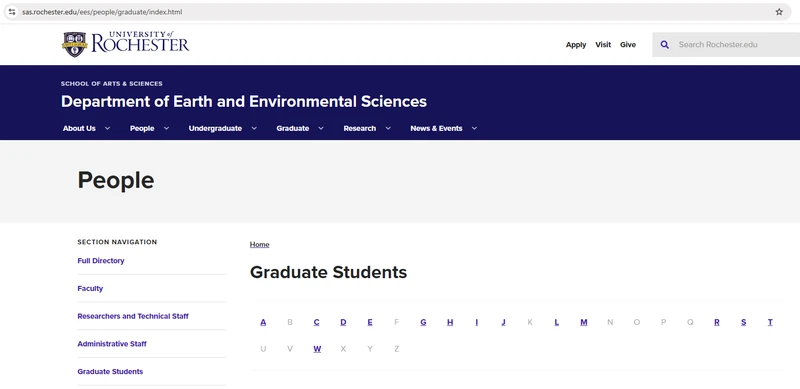
Task: Jump to letter I in alphabet index
Action: pos(477,322)
